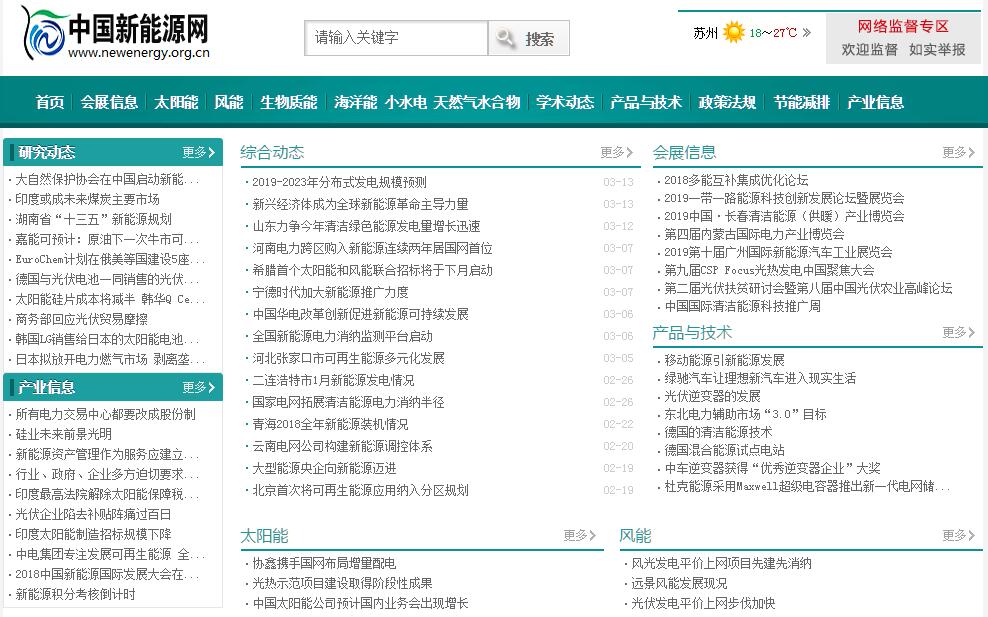
Task: Go to the 首页 navigation tab
Action: (x=50, y=102)
